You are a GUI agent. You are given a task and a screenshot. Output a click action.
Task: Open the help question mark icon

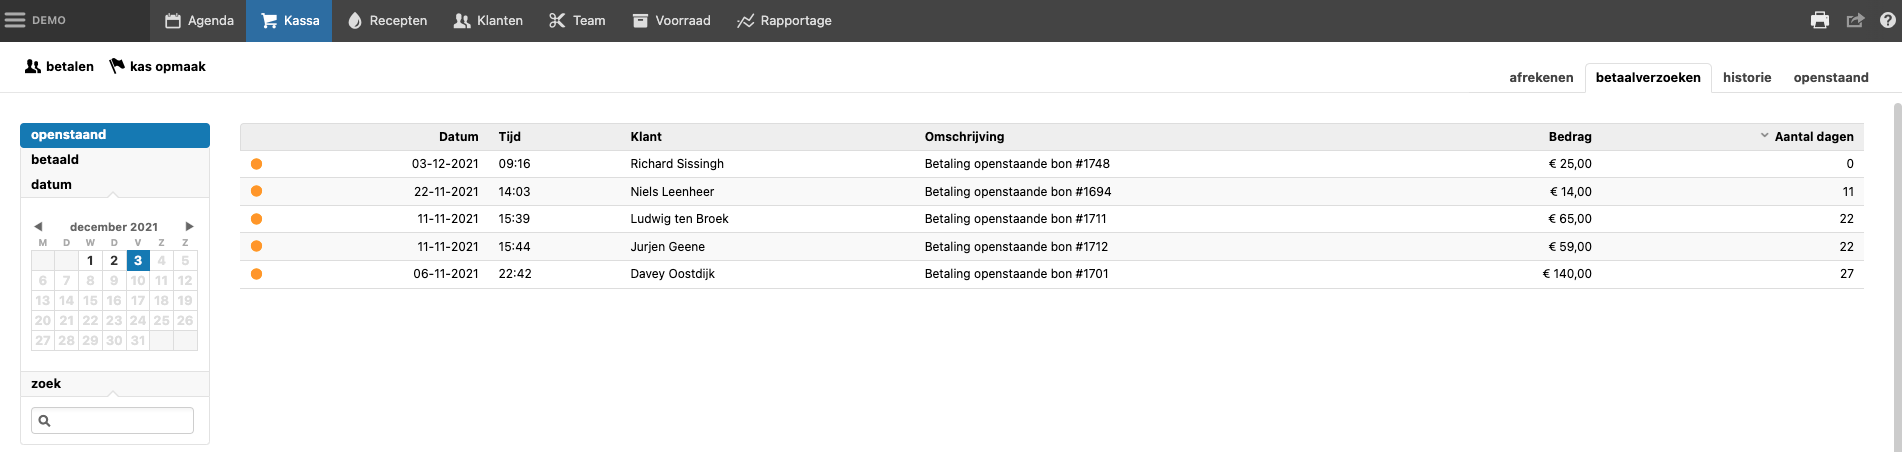(x=1887, y=20)
